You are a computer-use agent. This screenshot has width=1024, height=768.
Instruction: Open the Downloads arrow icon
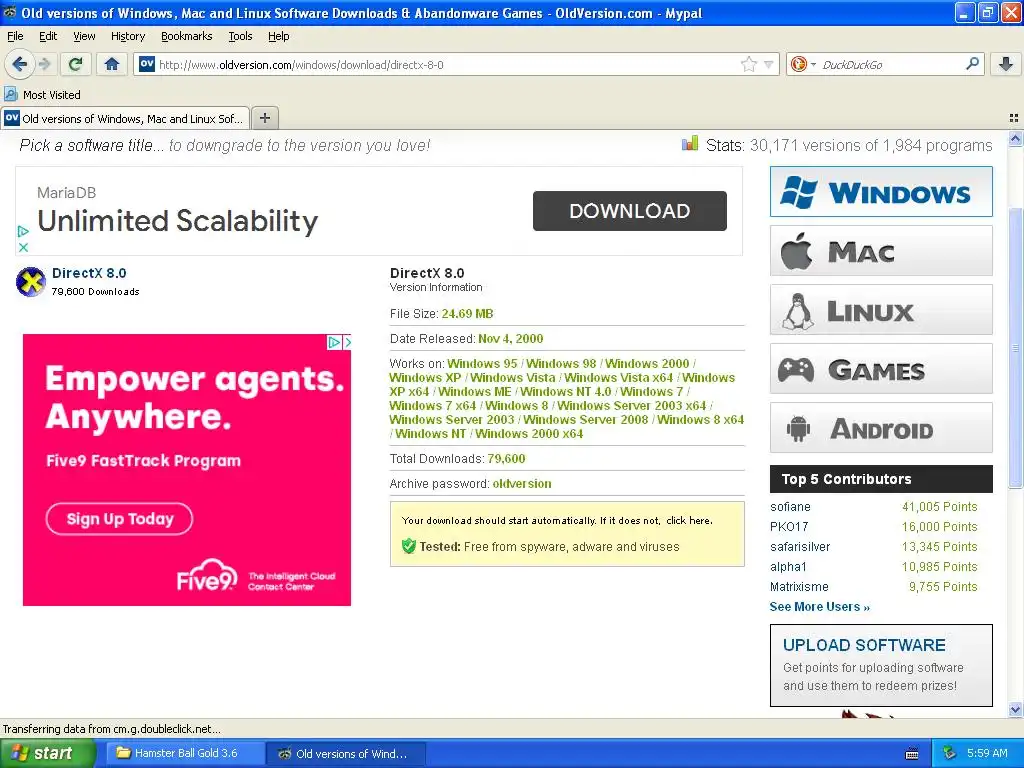point(1006,64)
